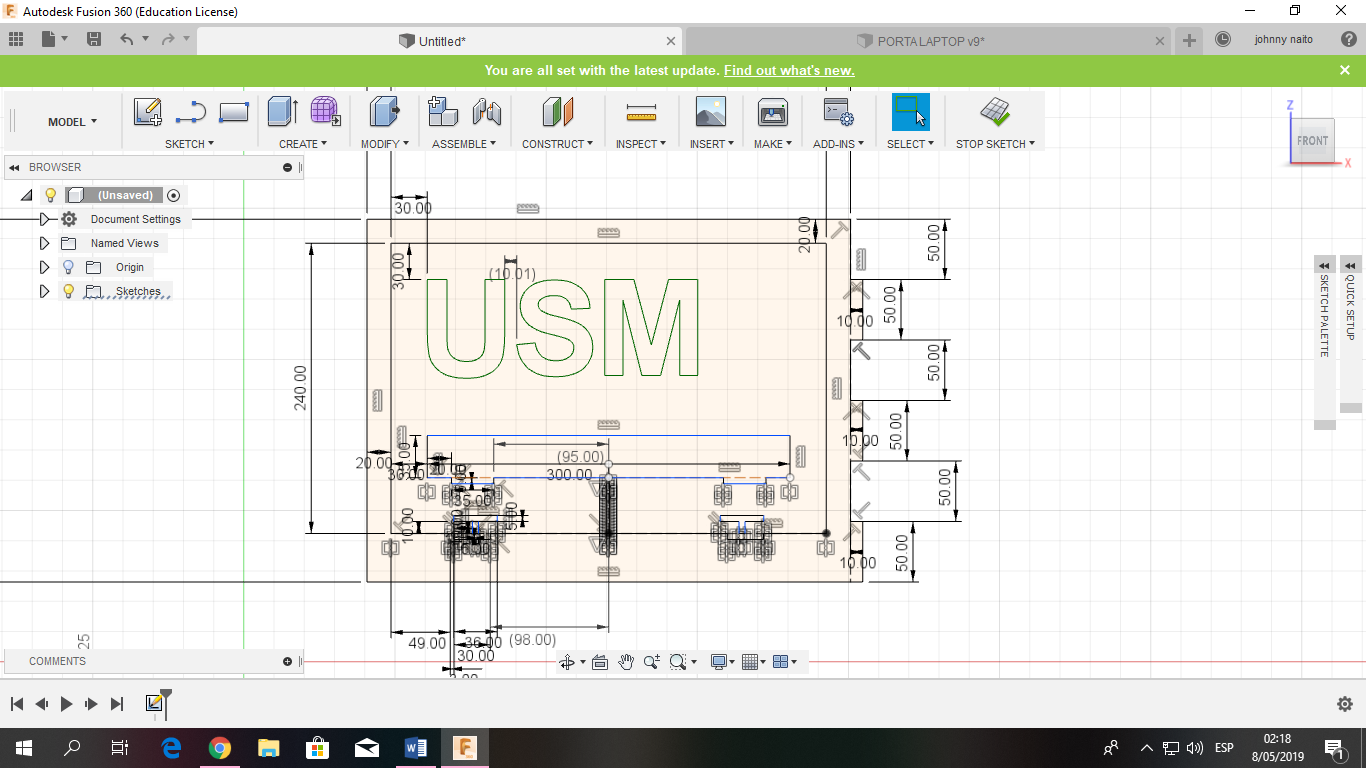Viewport: 1366px width, 768px height.
Task: Click the Undo arrow
Action: point(126,39)
